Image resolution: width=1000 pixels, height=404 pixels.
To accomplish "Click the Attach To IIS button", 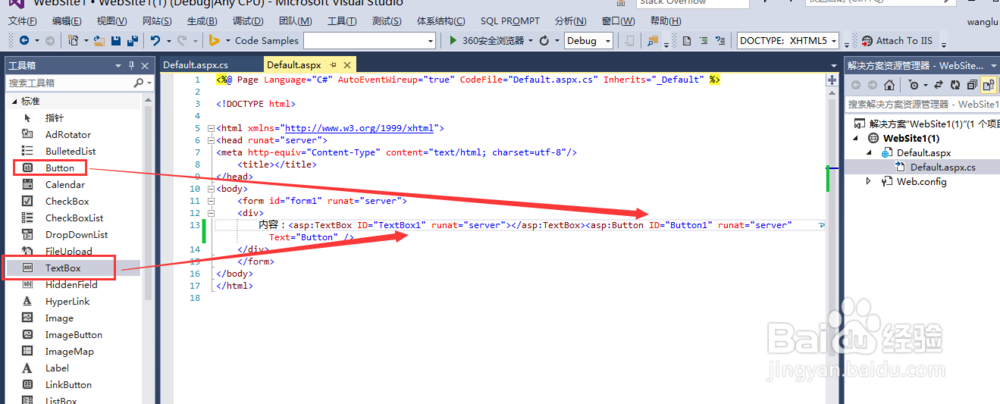I will point(897,40).
